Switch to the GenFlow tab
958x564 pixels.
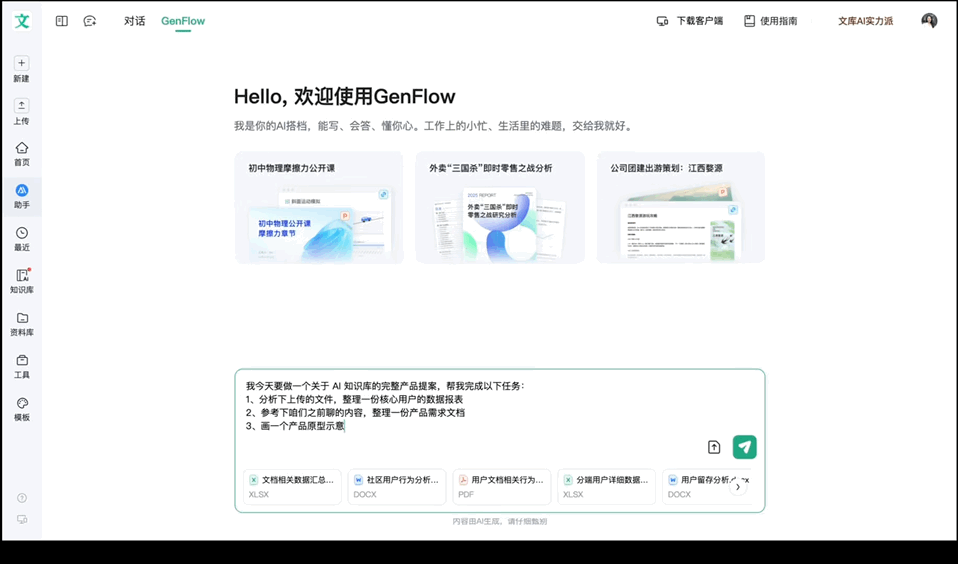click(x=183, y=21)
